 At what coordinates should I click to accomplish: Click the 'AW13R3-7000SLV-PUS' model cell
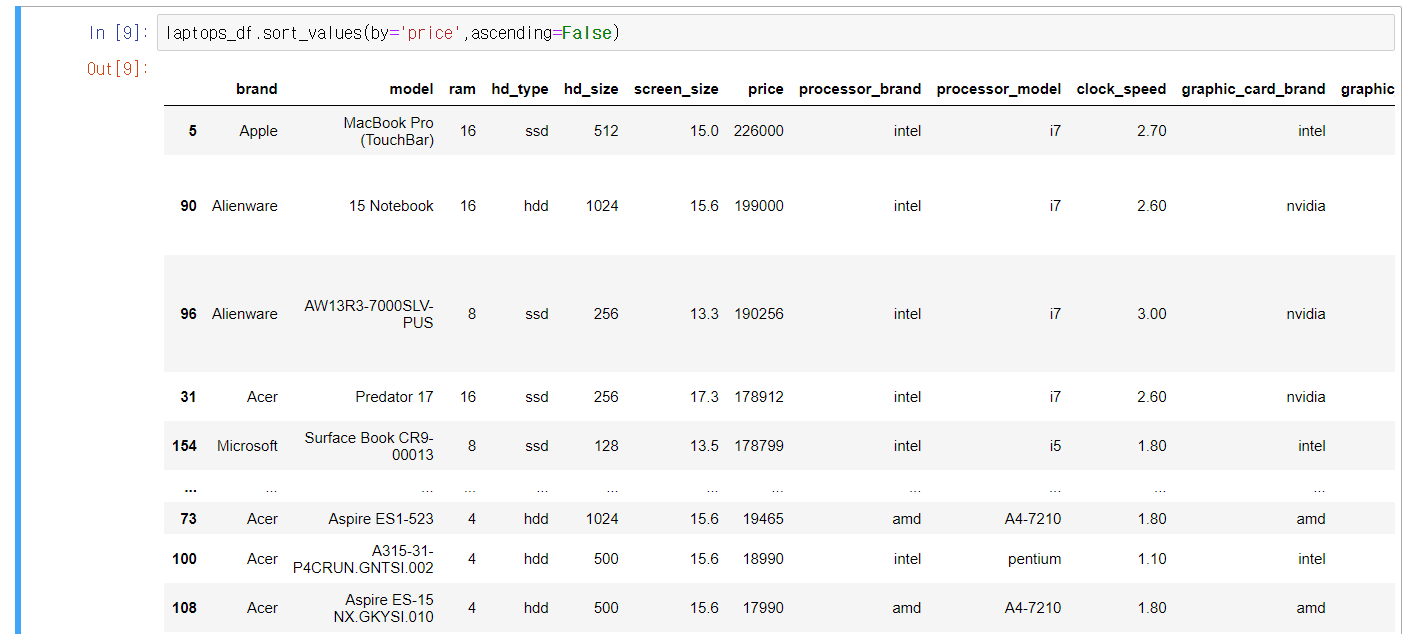(369, 314)
